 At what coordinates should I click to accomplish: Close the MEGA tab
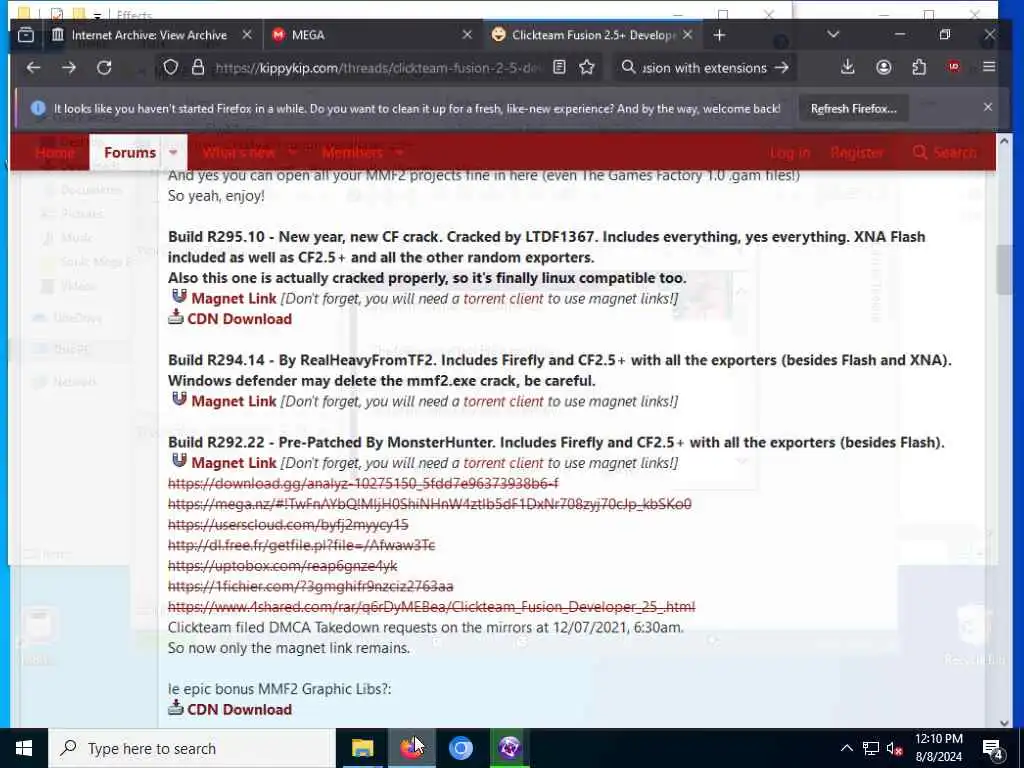(x=467, y=35)
